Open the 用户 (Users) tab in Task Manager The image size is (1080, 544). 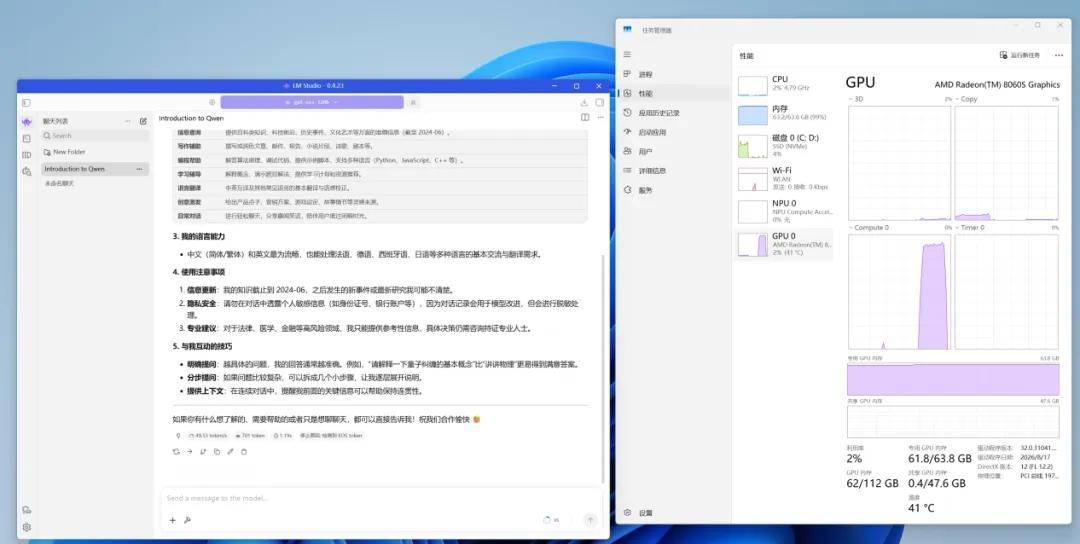674,151
